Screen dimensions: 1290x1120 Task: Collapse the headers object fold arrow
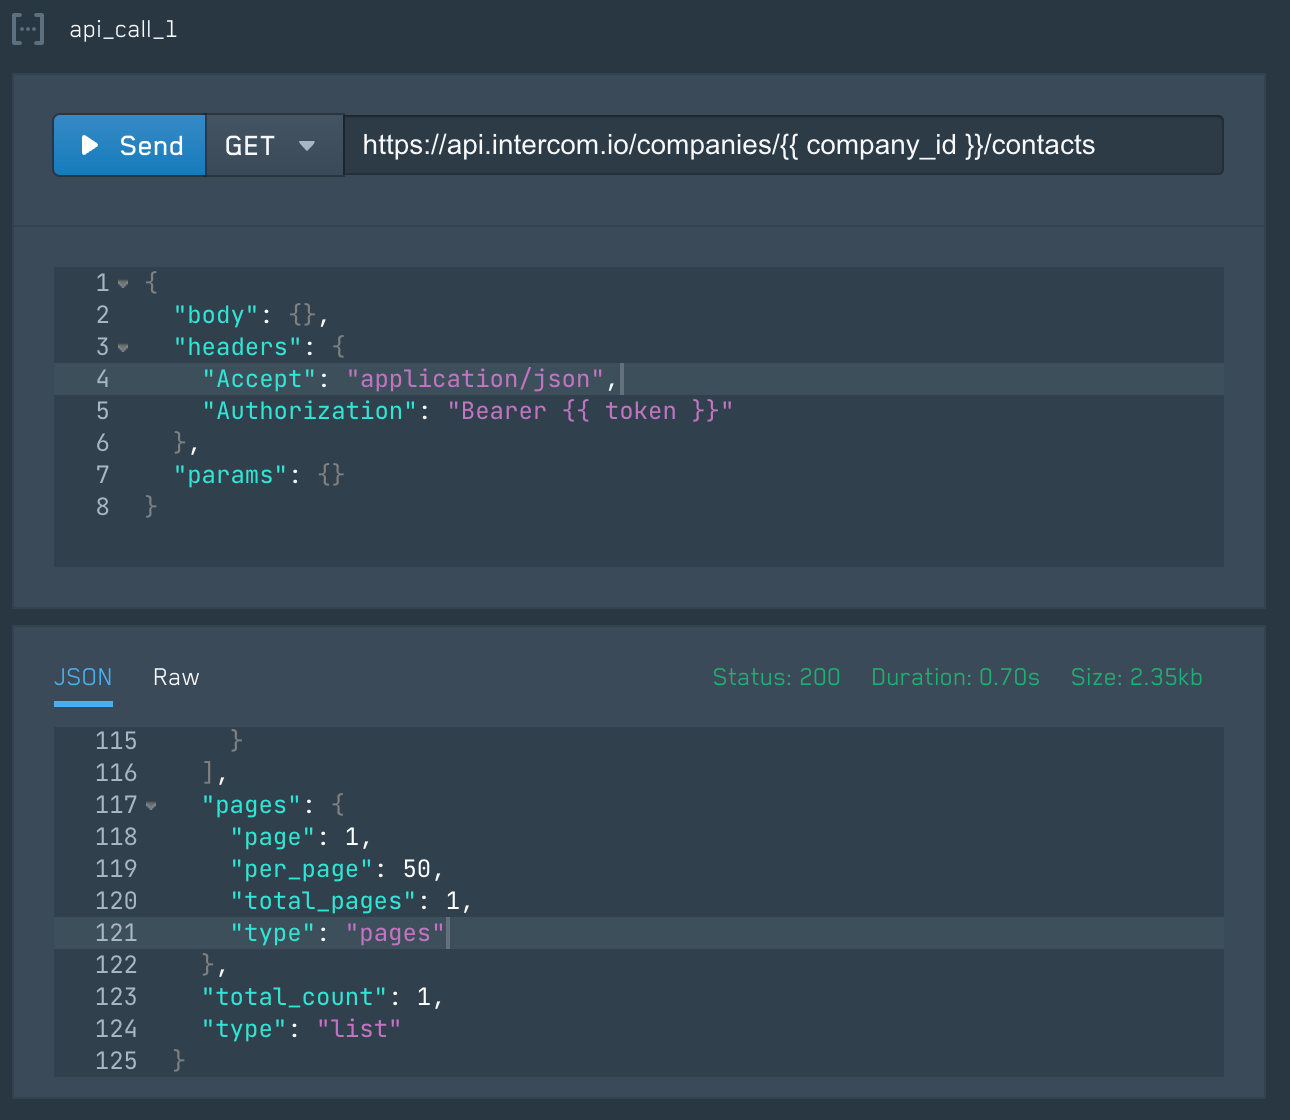click(x=123, y=347)
